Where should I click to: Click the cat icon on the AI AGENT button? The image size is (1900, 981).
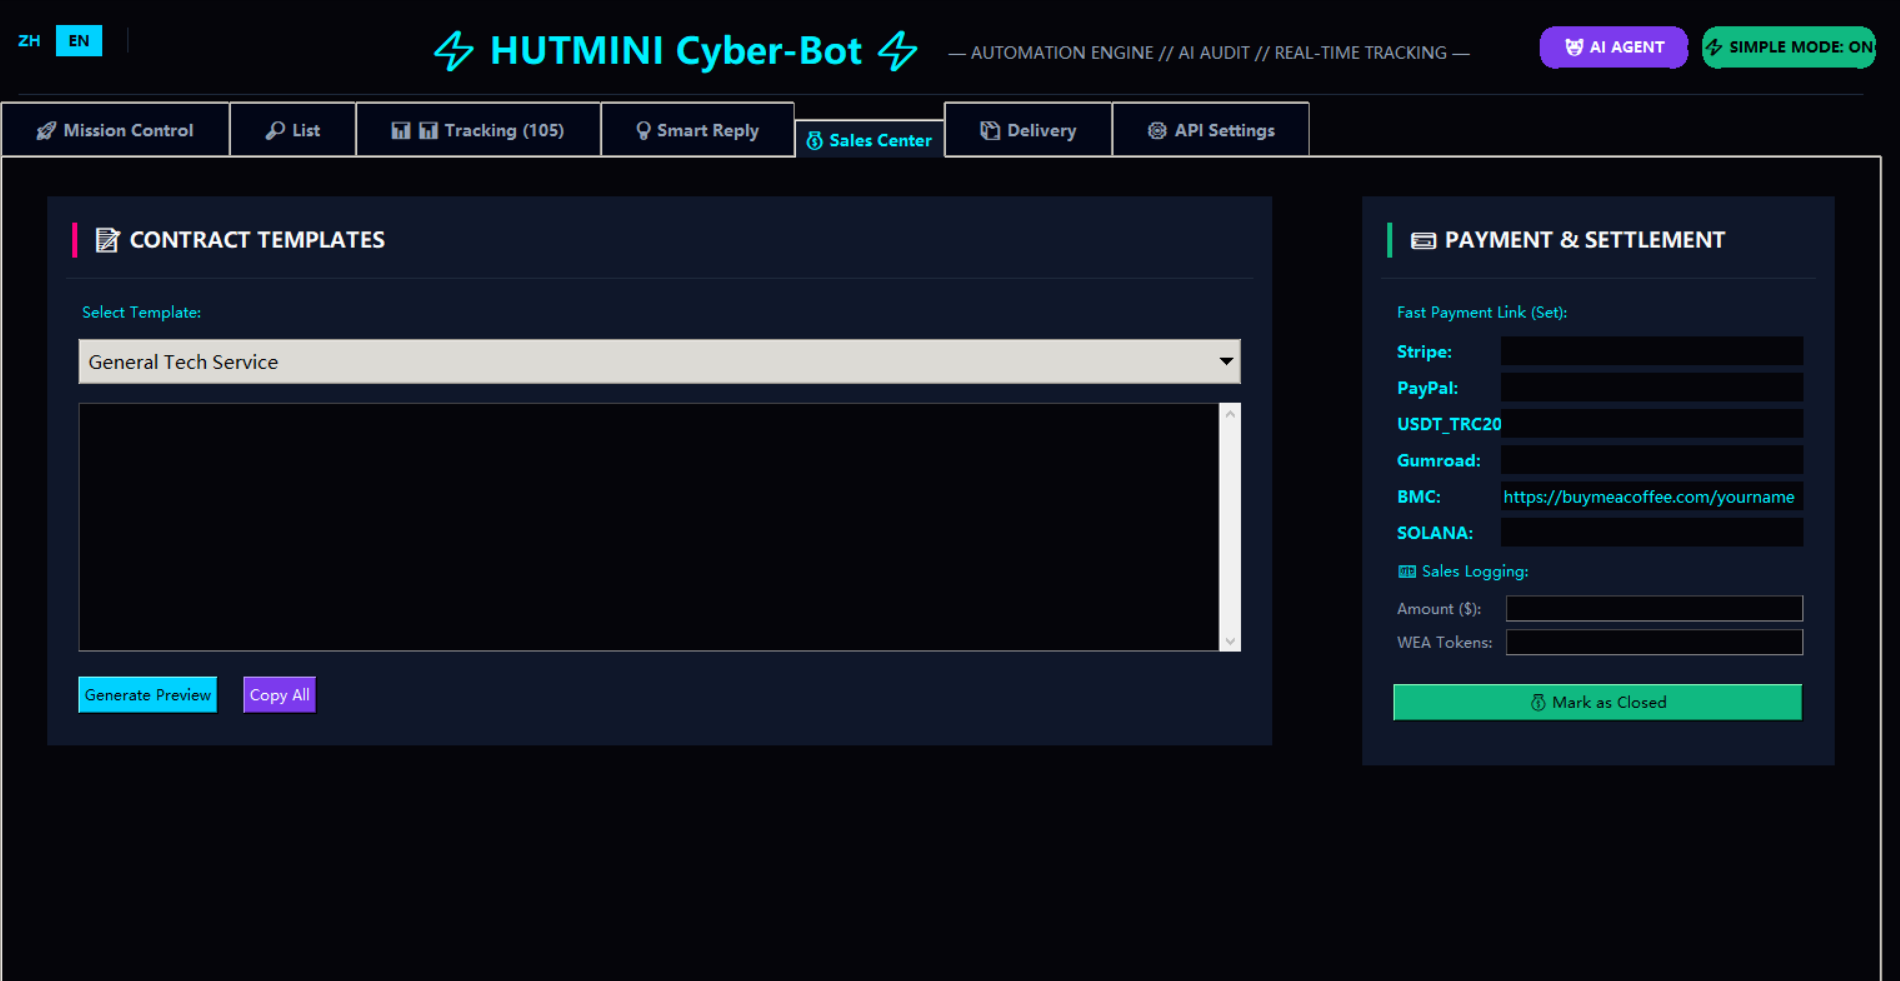1572,46
